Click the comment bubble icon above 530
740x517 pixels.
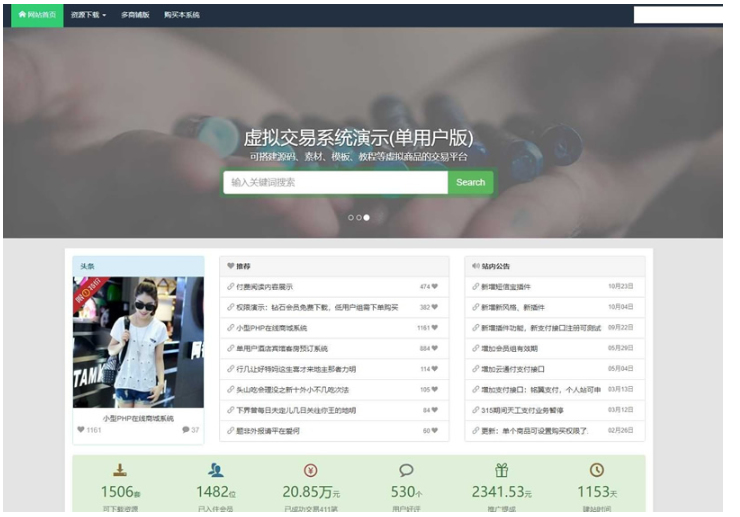click(406, 470)
